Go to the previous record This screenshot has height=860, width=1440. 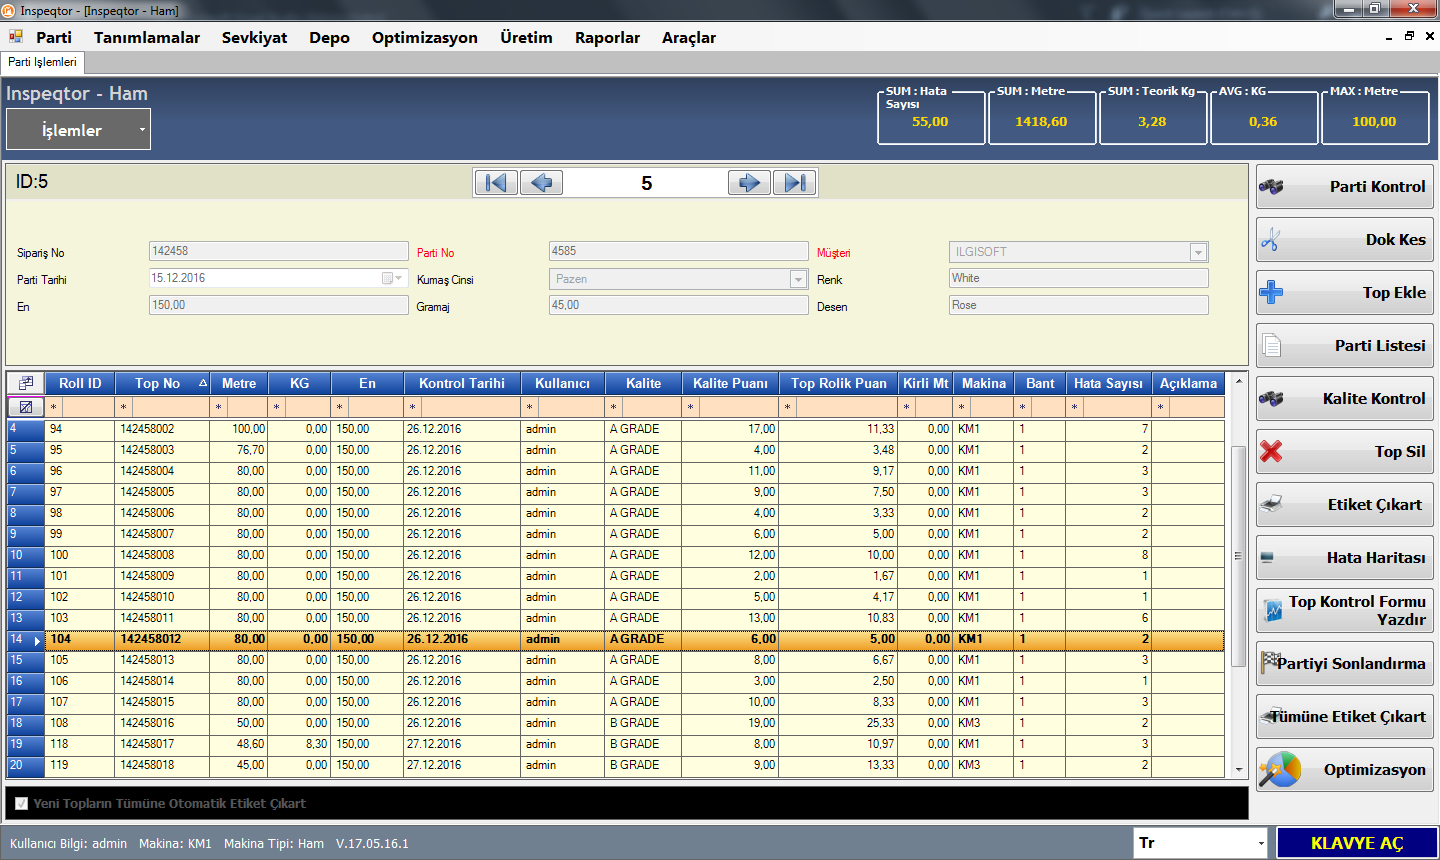pyautogui.click(x=541, y=182)
